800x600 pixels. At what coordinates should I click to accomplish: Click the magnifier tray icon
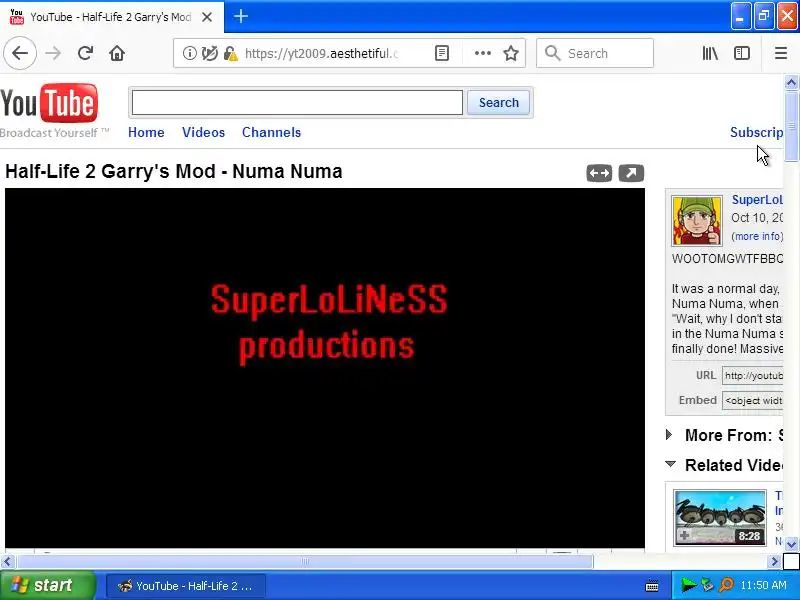(x=726, y=585)
